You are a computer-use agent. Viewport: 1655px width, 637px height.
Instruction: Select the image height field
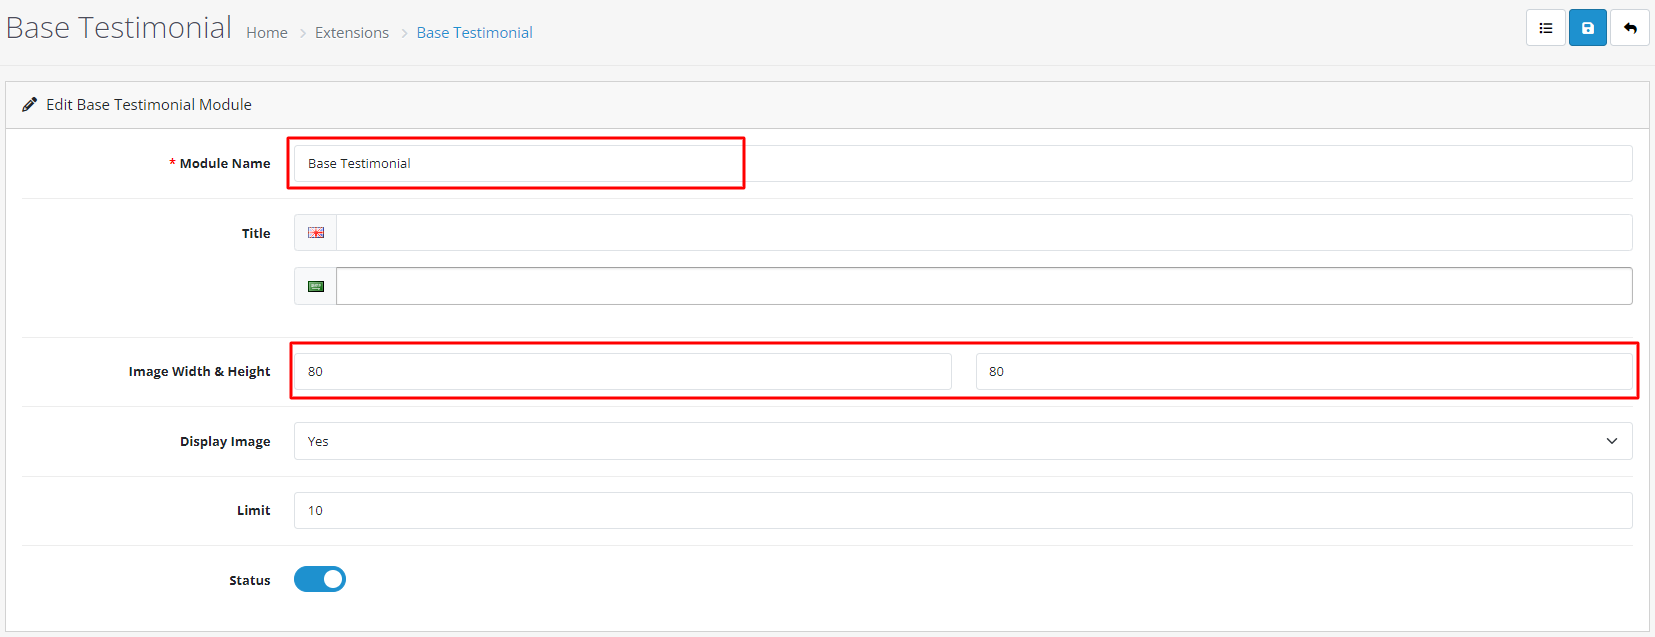pyautogui.click(x=1303, y=371)
